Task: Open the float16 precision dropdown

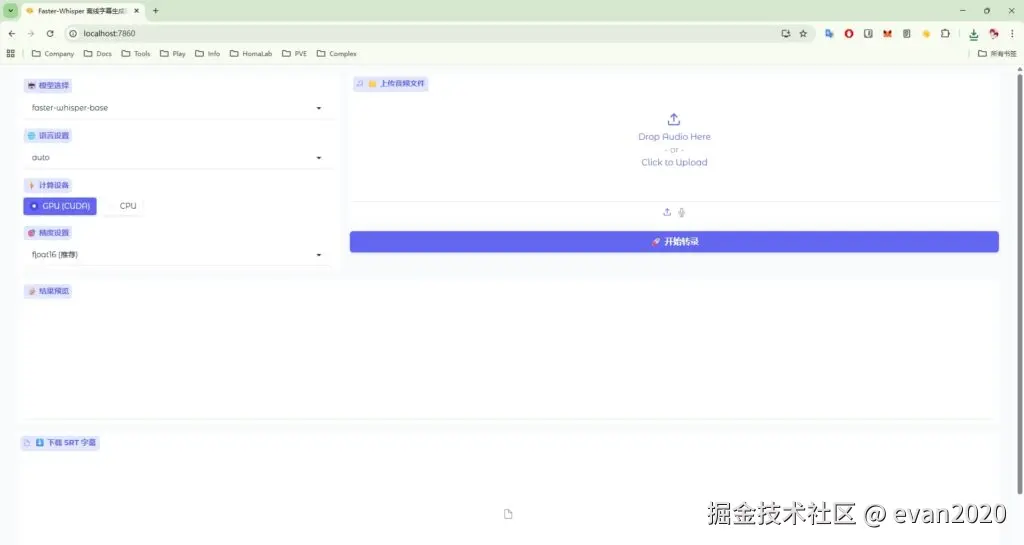Action: click(x=177, y=255)
